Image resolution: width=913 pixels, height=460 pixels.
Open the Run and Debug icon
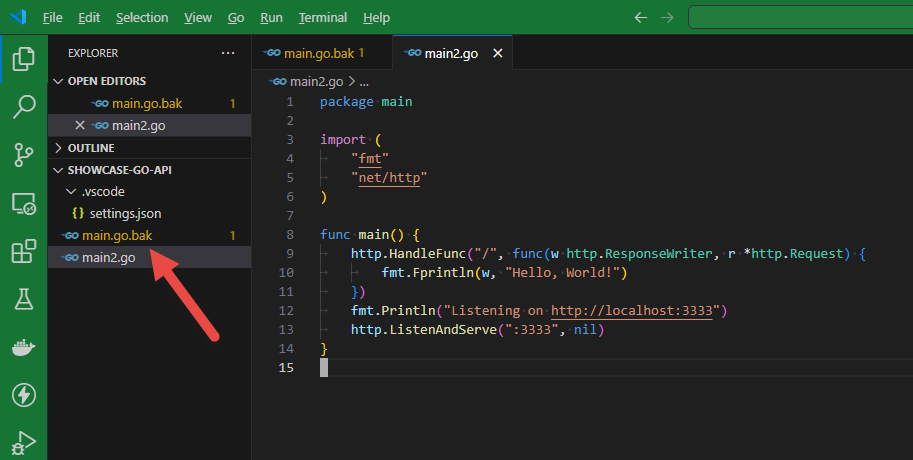tap(23, 443)
